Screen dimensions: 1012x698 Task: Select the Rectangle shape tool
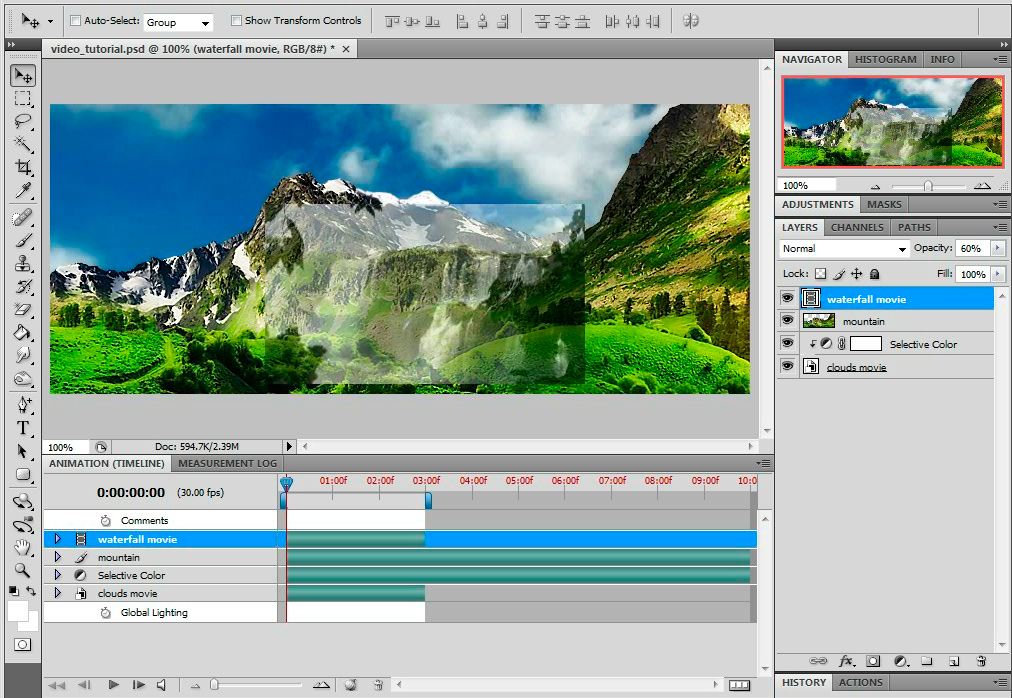point(23,475)
